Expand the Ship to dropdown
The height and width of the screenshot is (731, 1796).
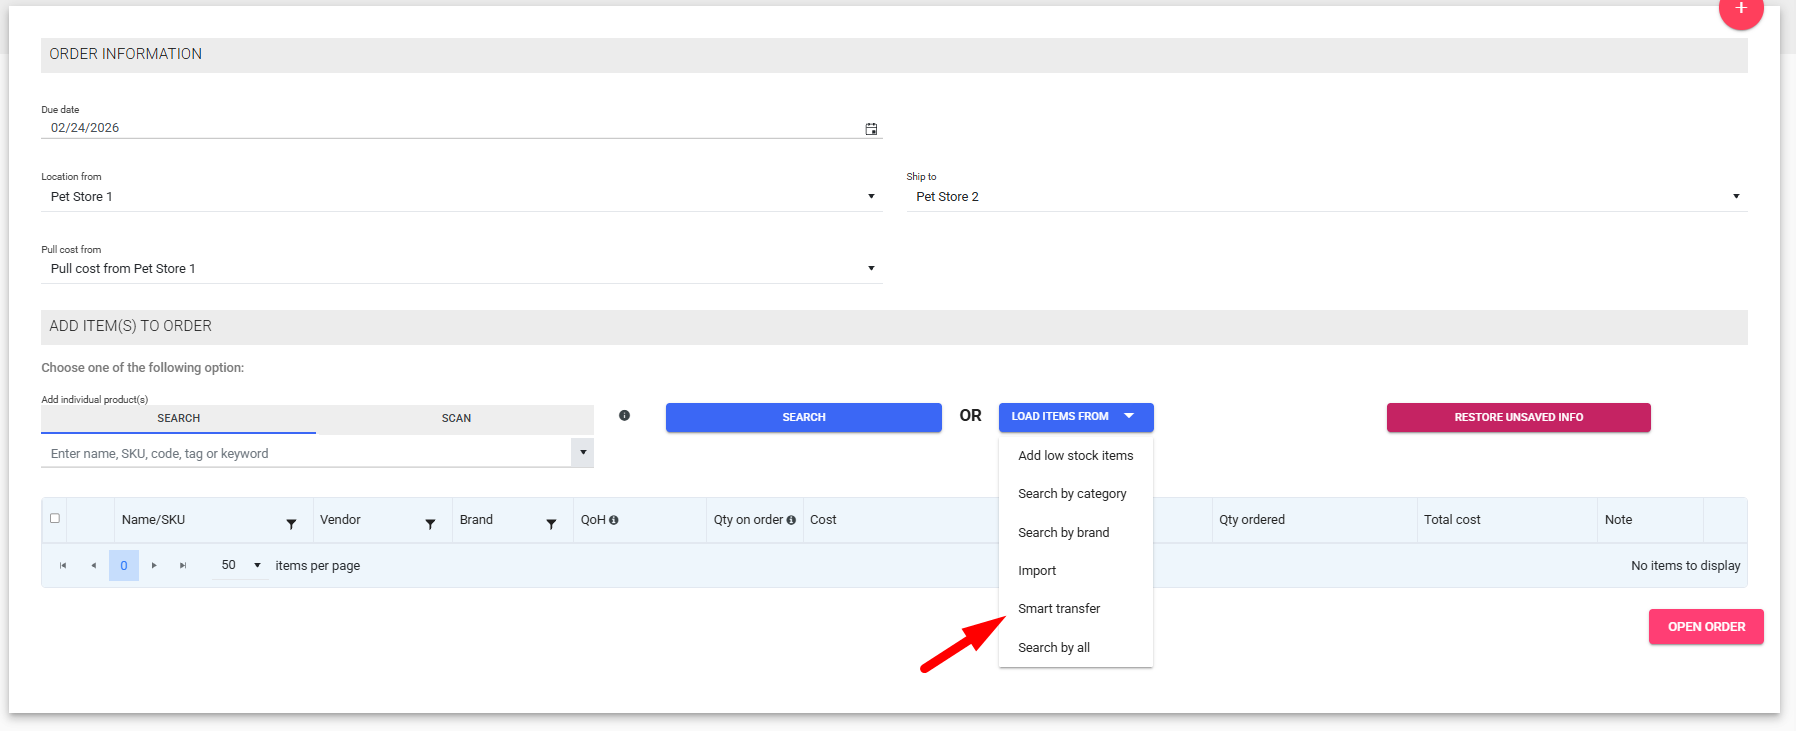(1736, 197)
